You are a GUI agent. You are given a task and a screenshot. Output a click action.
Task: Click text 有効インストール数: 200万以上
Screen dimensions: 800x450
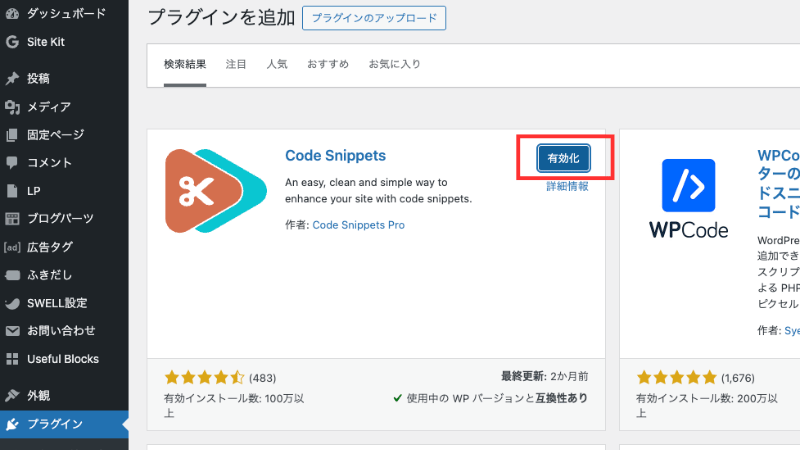click(707, 406)
